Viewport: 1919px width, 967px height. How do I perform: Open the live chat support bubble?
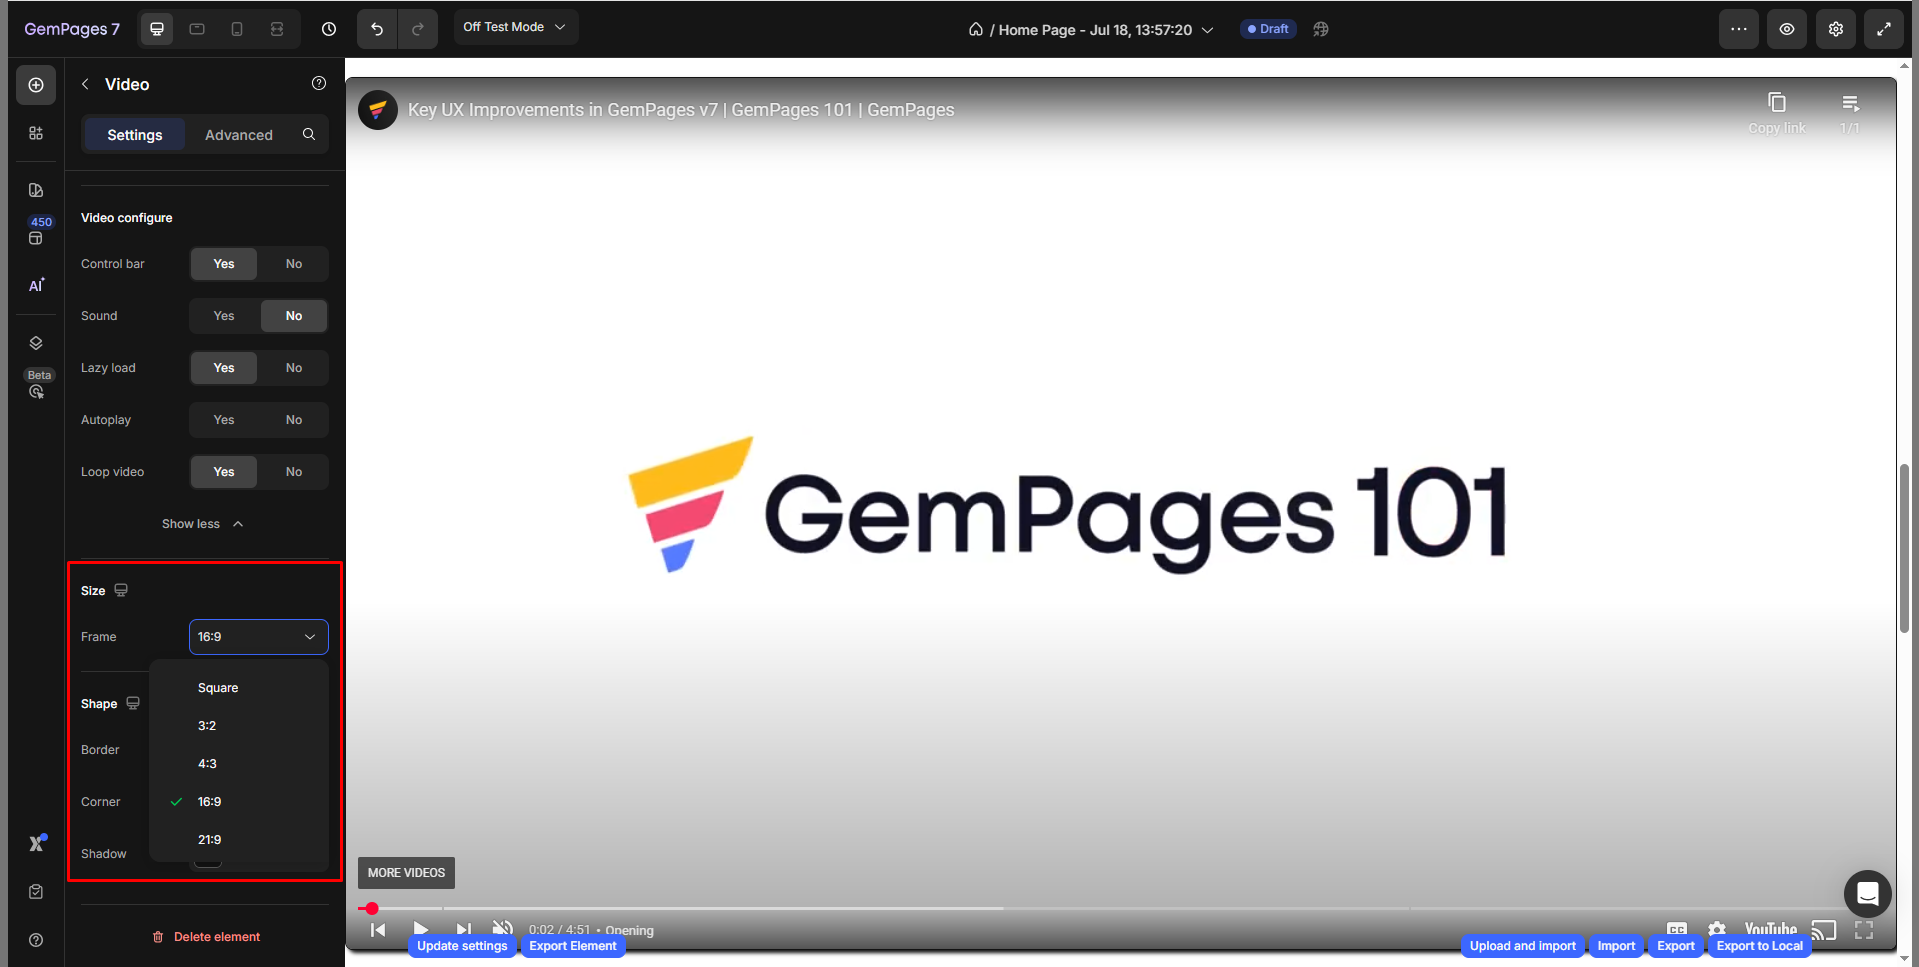click(x=1867, y=893)
